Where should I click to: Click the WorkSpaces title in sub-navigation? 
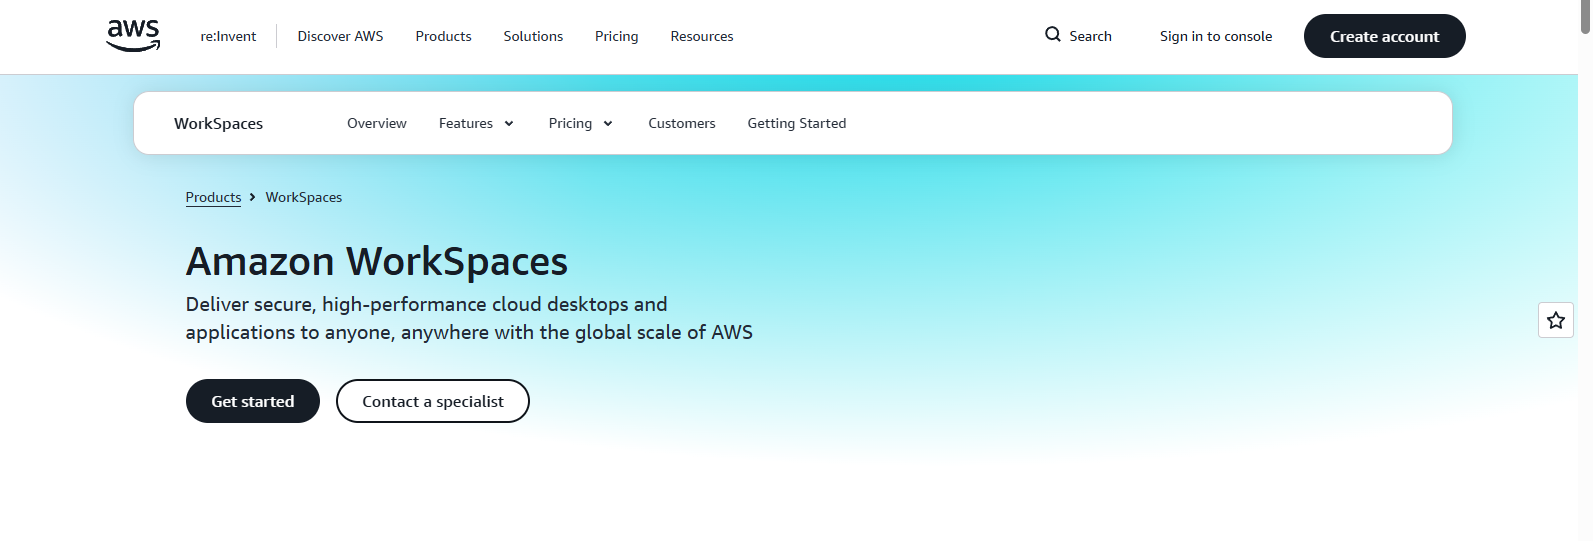click(218, 123)
